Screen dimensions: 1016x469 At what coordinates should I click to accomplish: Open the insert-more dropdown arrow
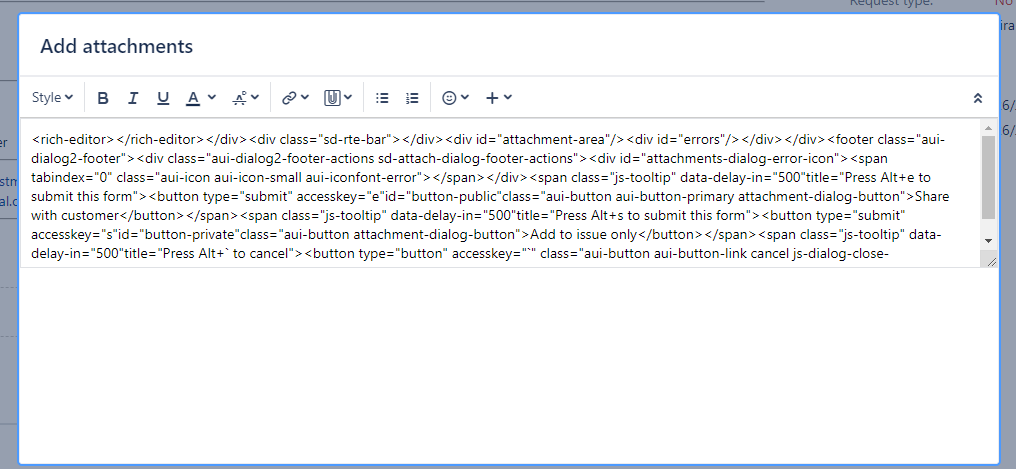click(x=508, y=97)
